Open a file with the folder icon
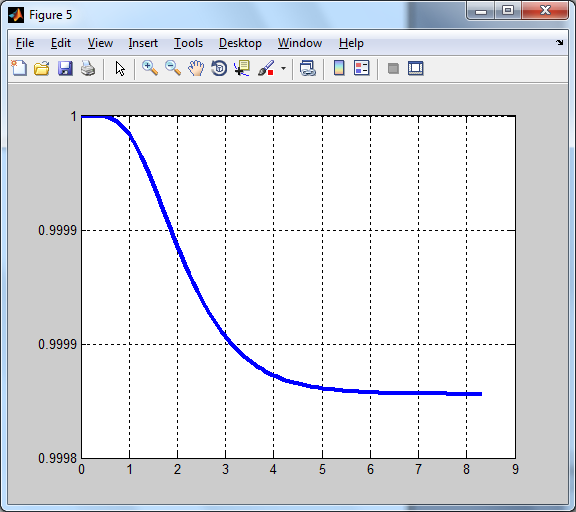This screenshot has height=512, width=576. point(42,68)
